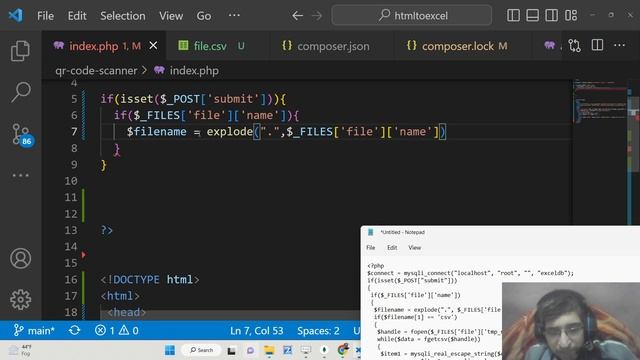This screenshot has height=360, width=640.
Task: Open Source Control with 86 pending changes
Action: coord(21,135)
